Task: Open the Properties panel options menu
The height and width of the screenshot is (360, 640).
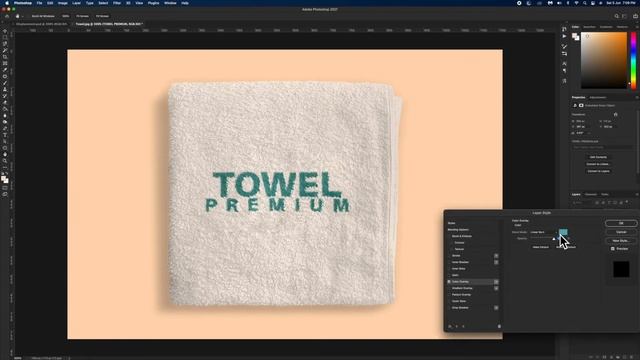Action: [637, 97]
